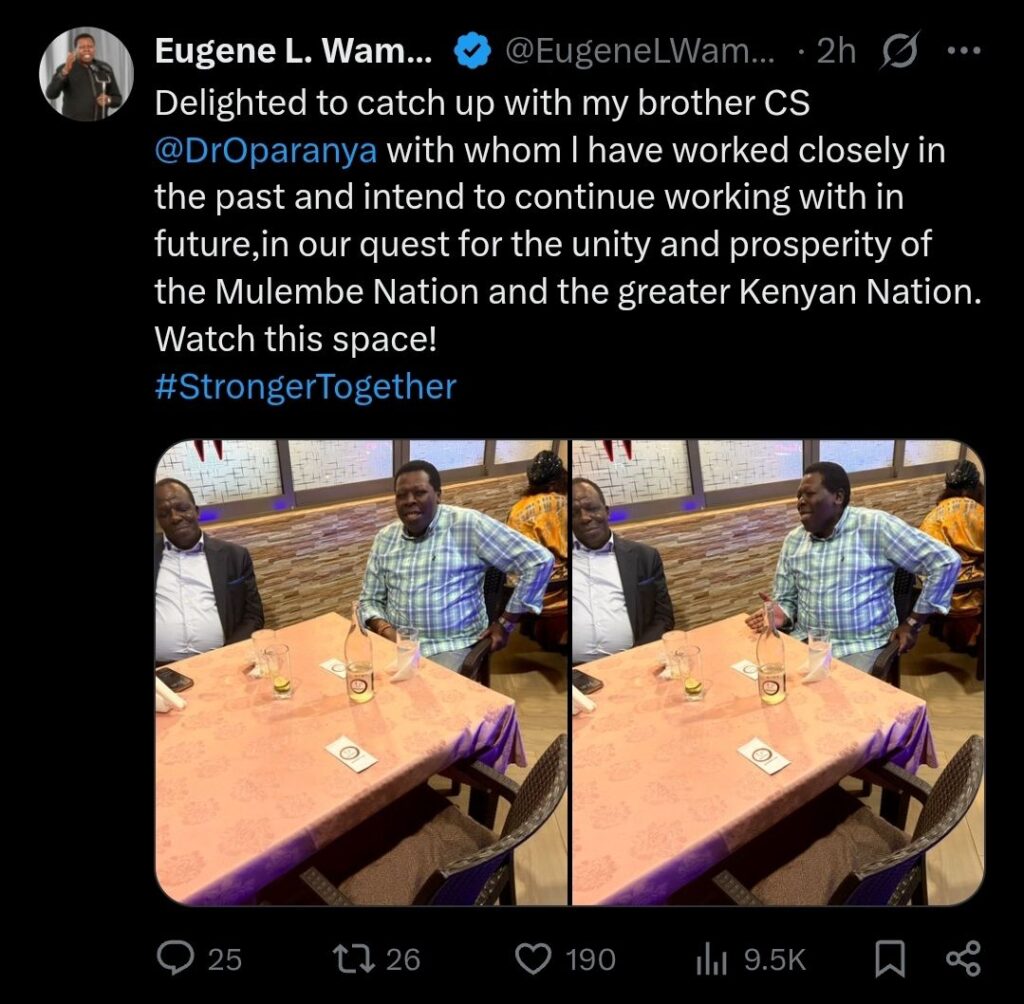Image resolution: width=1024 pixels, height=1004 pixels.
Task: Click the 9.5K views count
Action: (774, 960)
